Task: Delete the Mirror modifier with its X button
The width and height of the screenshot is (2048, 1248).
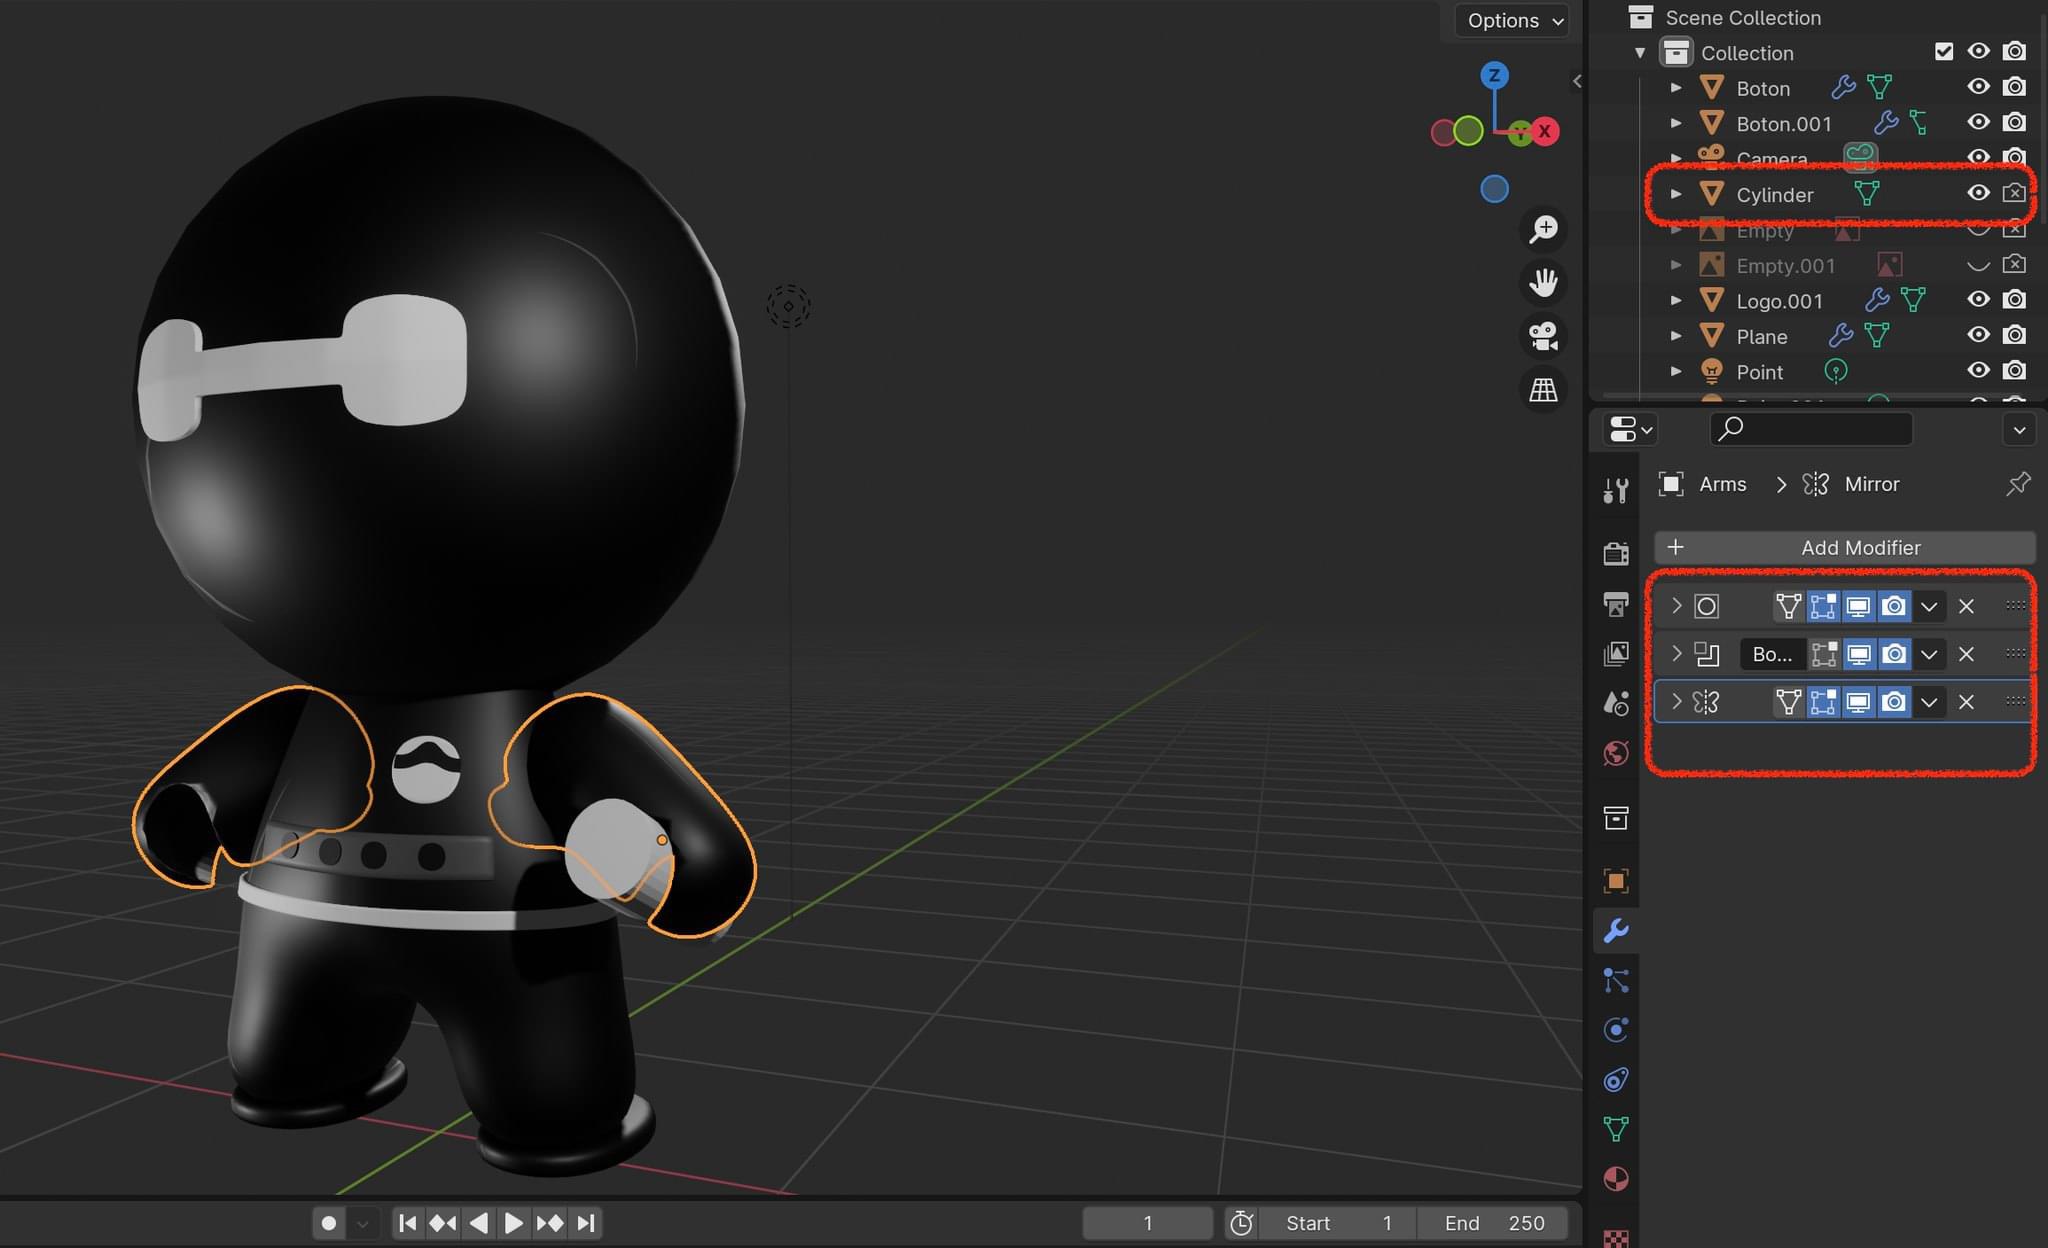Action: click(x=1966, y=702)
